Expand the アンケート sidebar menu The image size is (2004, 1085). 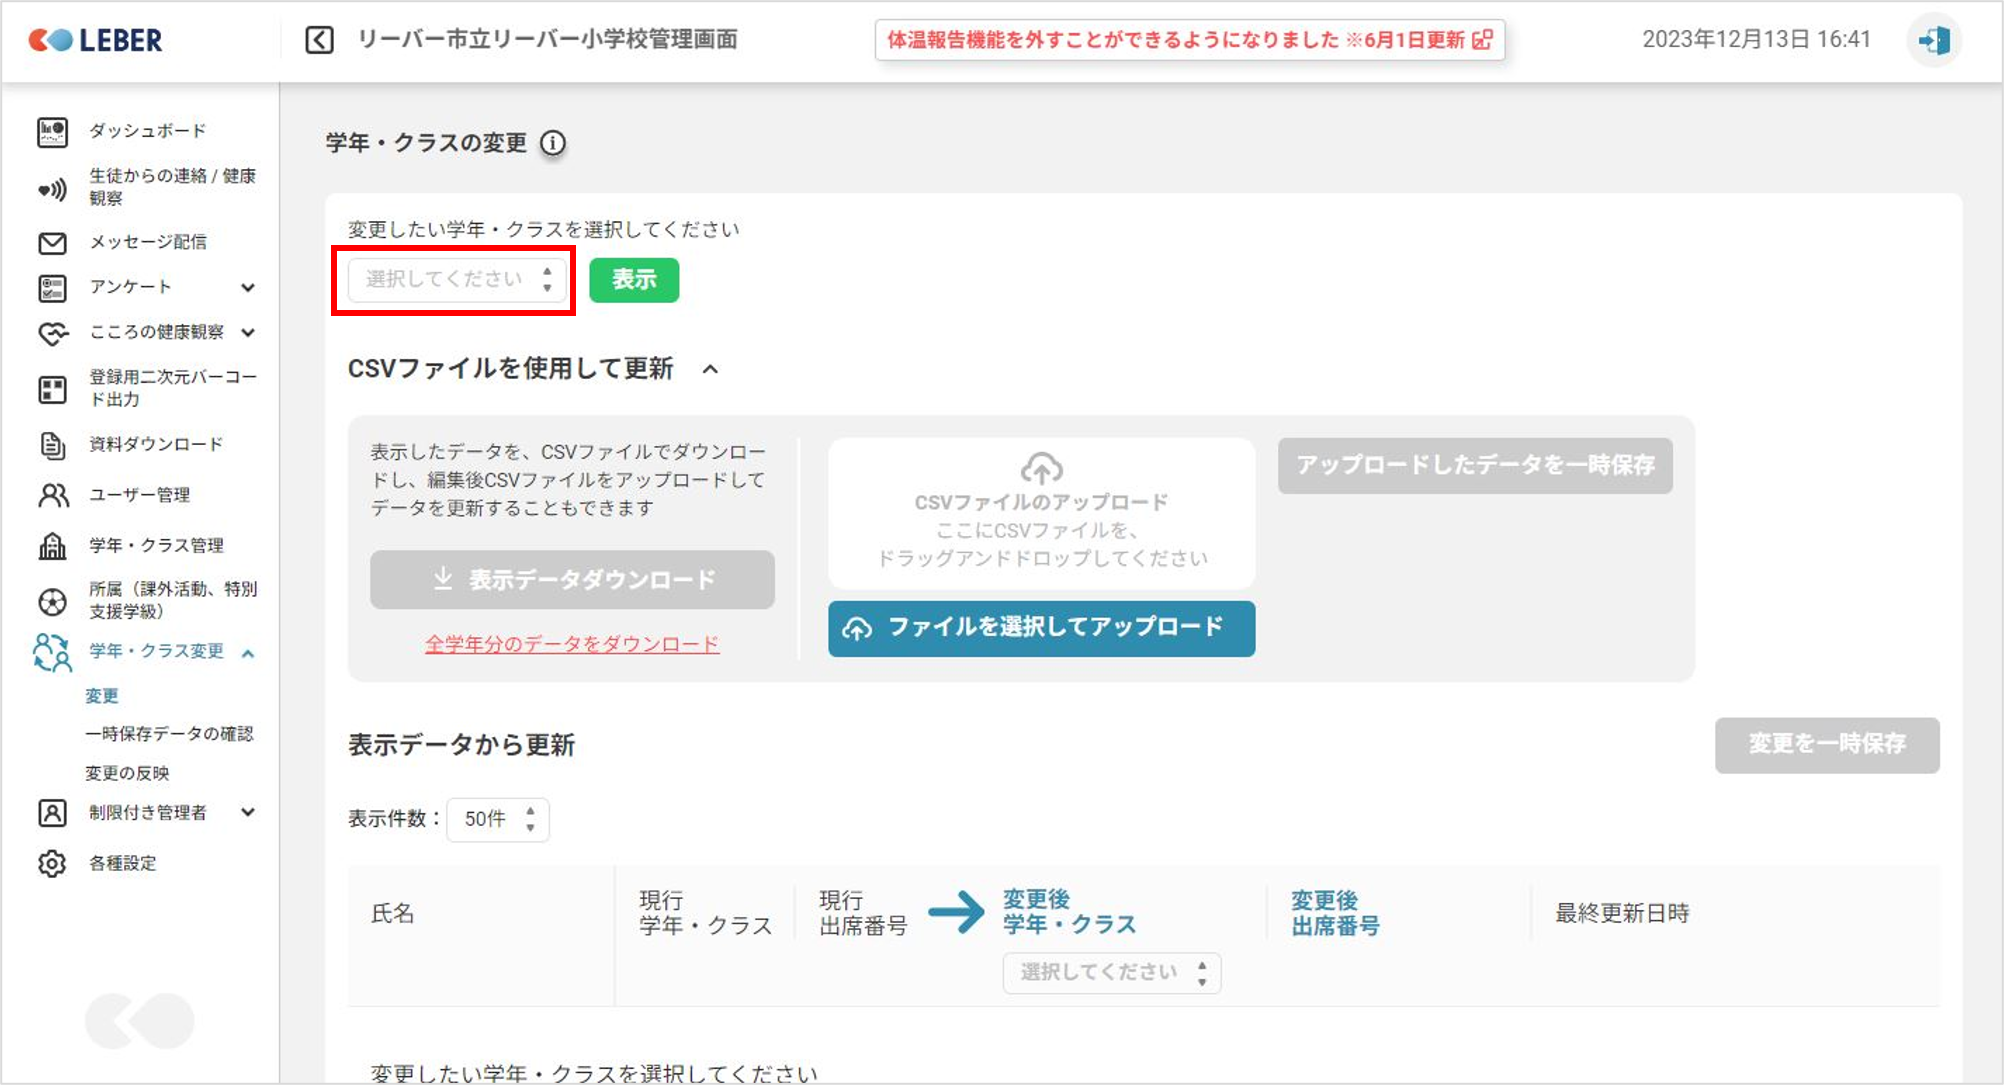[x=248, y=288]
